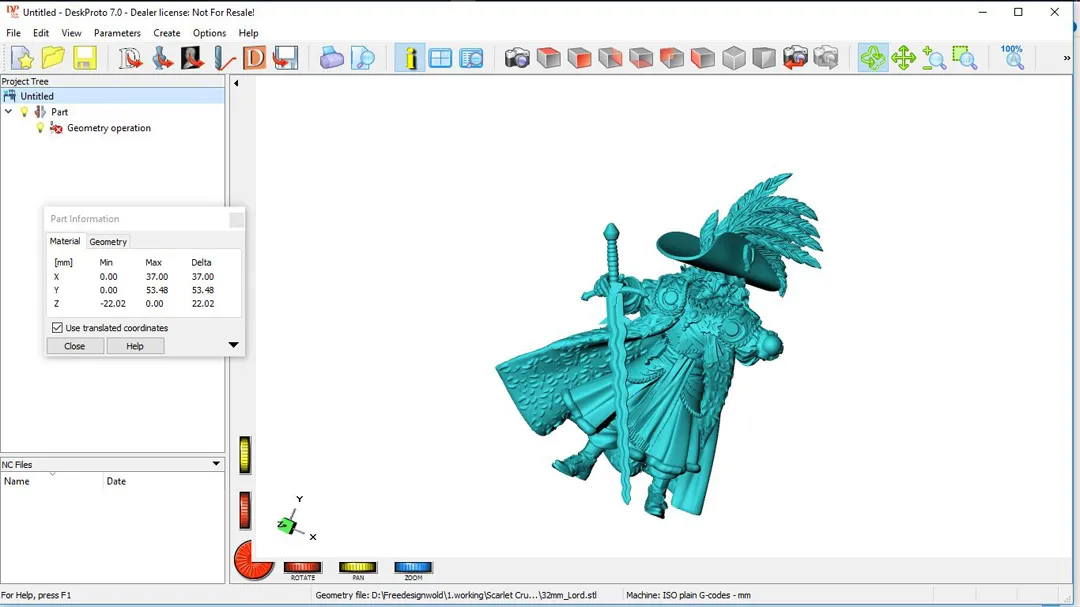Switch to the Material tab in Part Information

[x=65, y=241]
